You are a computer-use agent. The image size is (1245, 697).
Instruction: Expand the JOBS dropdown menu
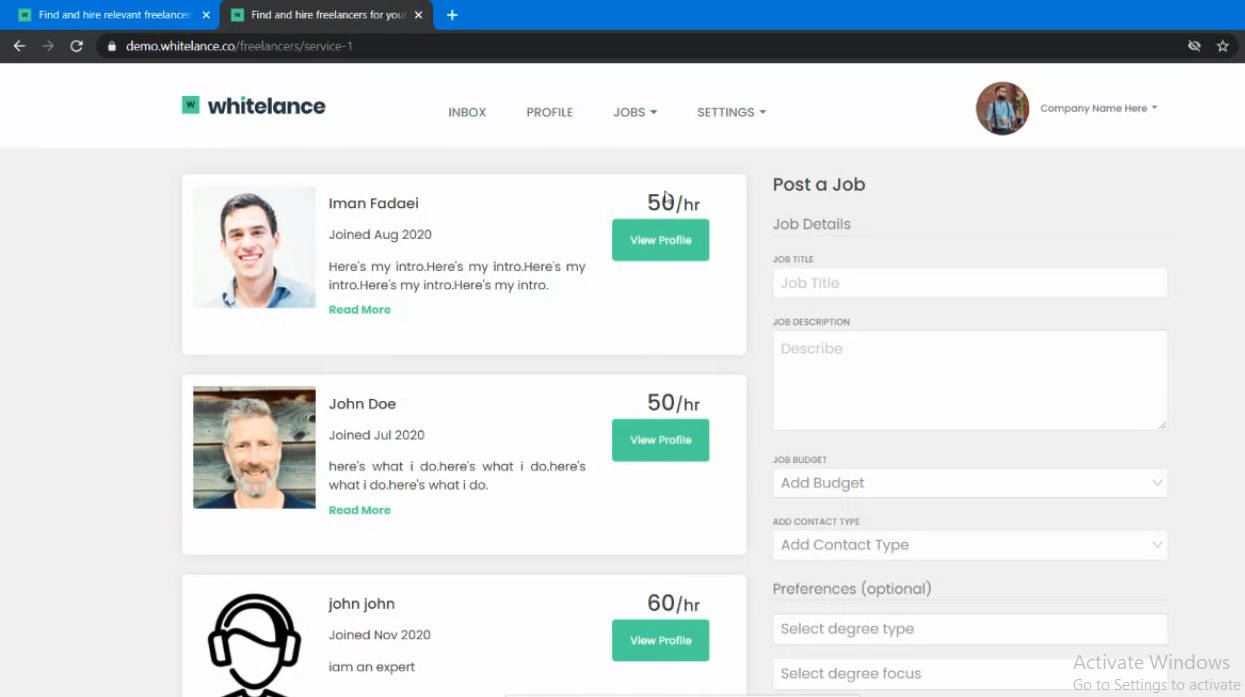coord(635,112)
